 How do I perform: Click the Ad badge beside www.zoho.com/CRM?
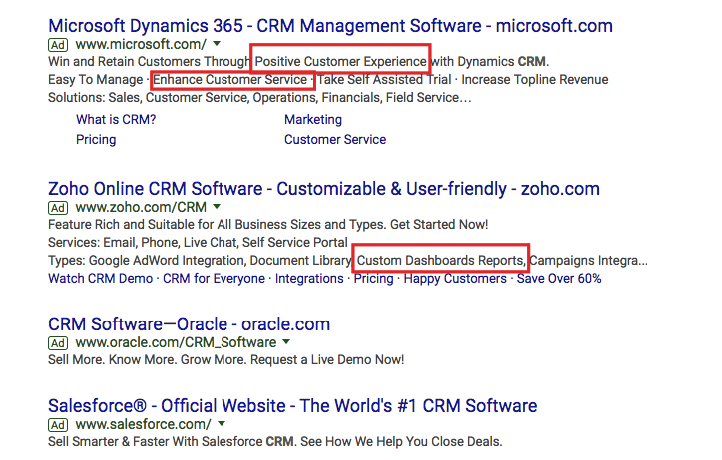coord(57,208)
